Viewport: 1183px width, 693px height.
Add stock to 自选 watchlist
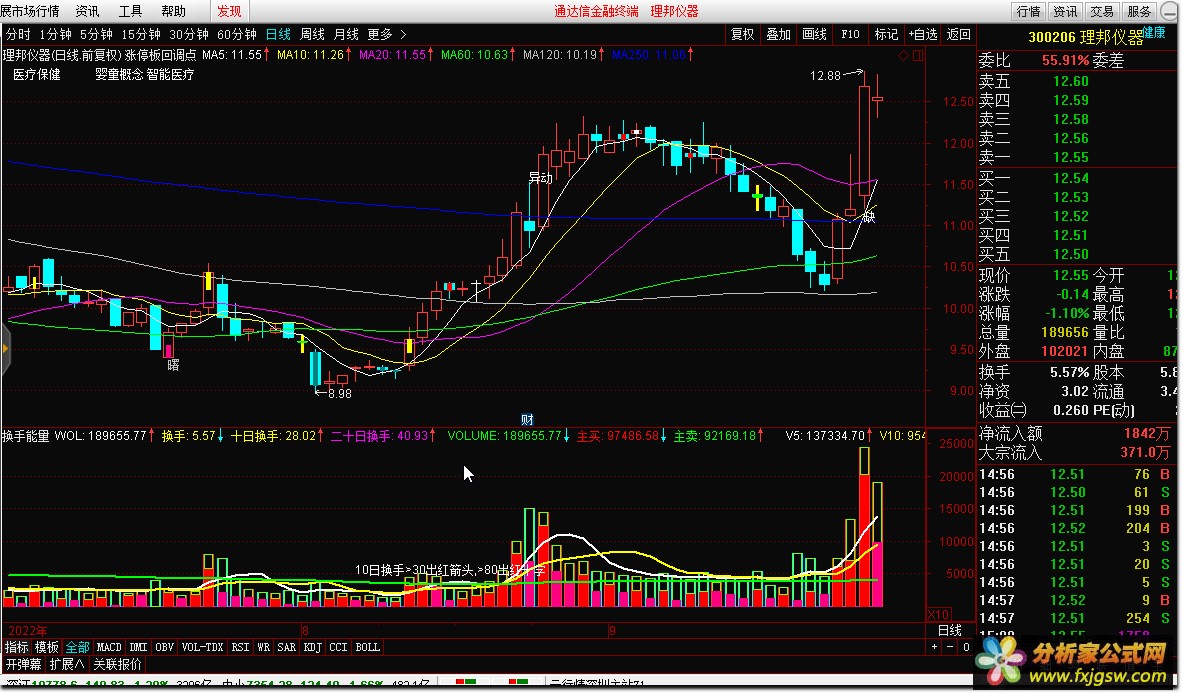click(x=923, y=34)
